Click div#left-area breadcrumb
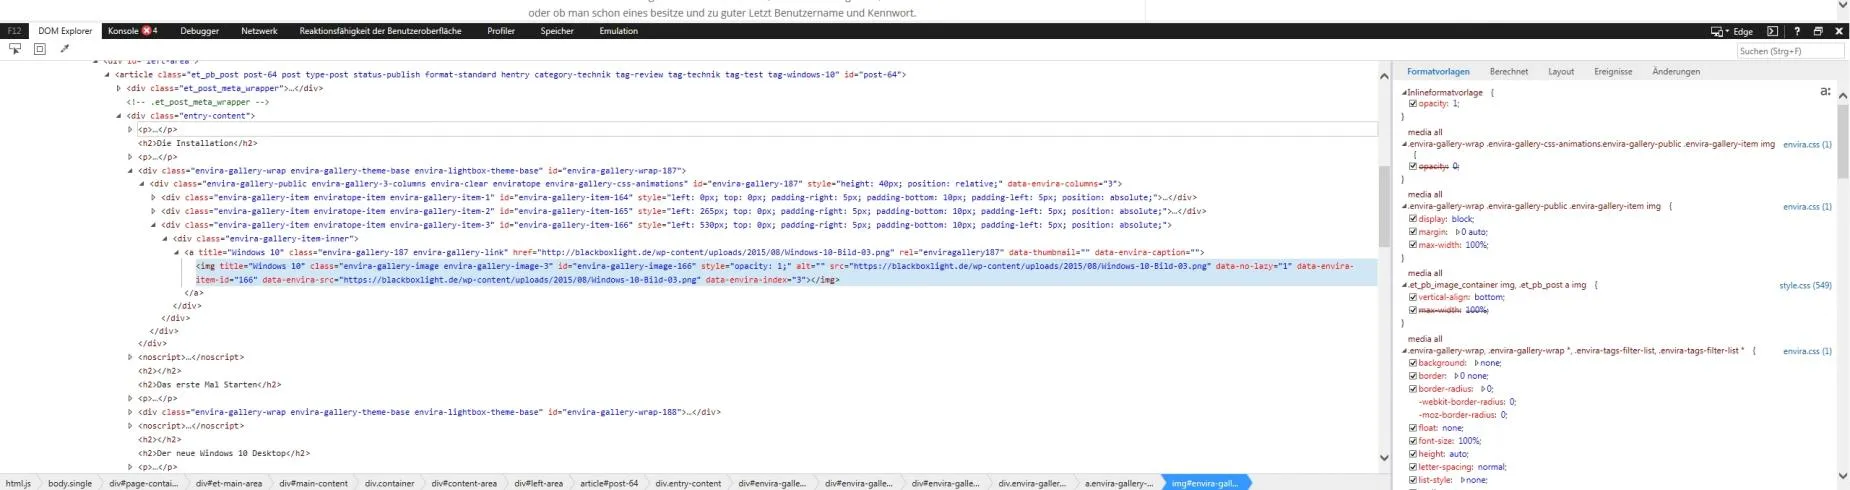 coord(538,483)
